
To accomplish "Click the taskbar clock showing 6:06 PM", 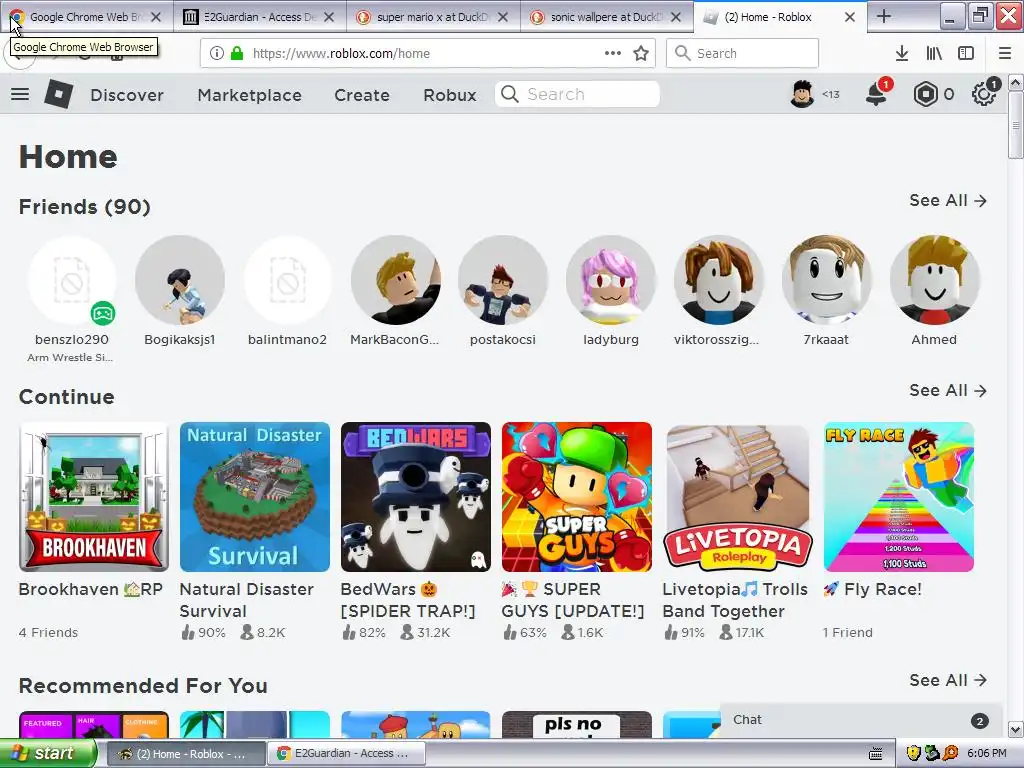I will (x=987, y=754).
